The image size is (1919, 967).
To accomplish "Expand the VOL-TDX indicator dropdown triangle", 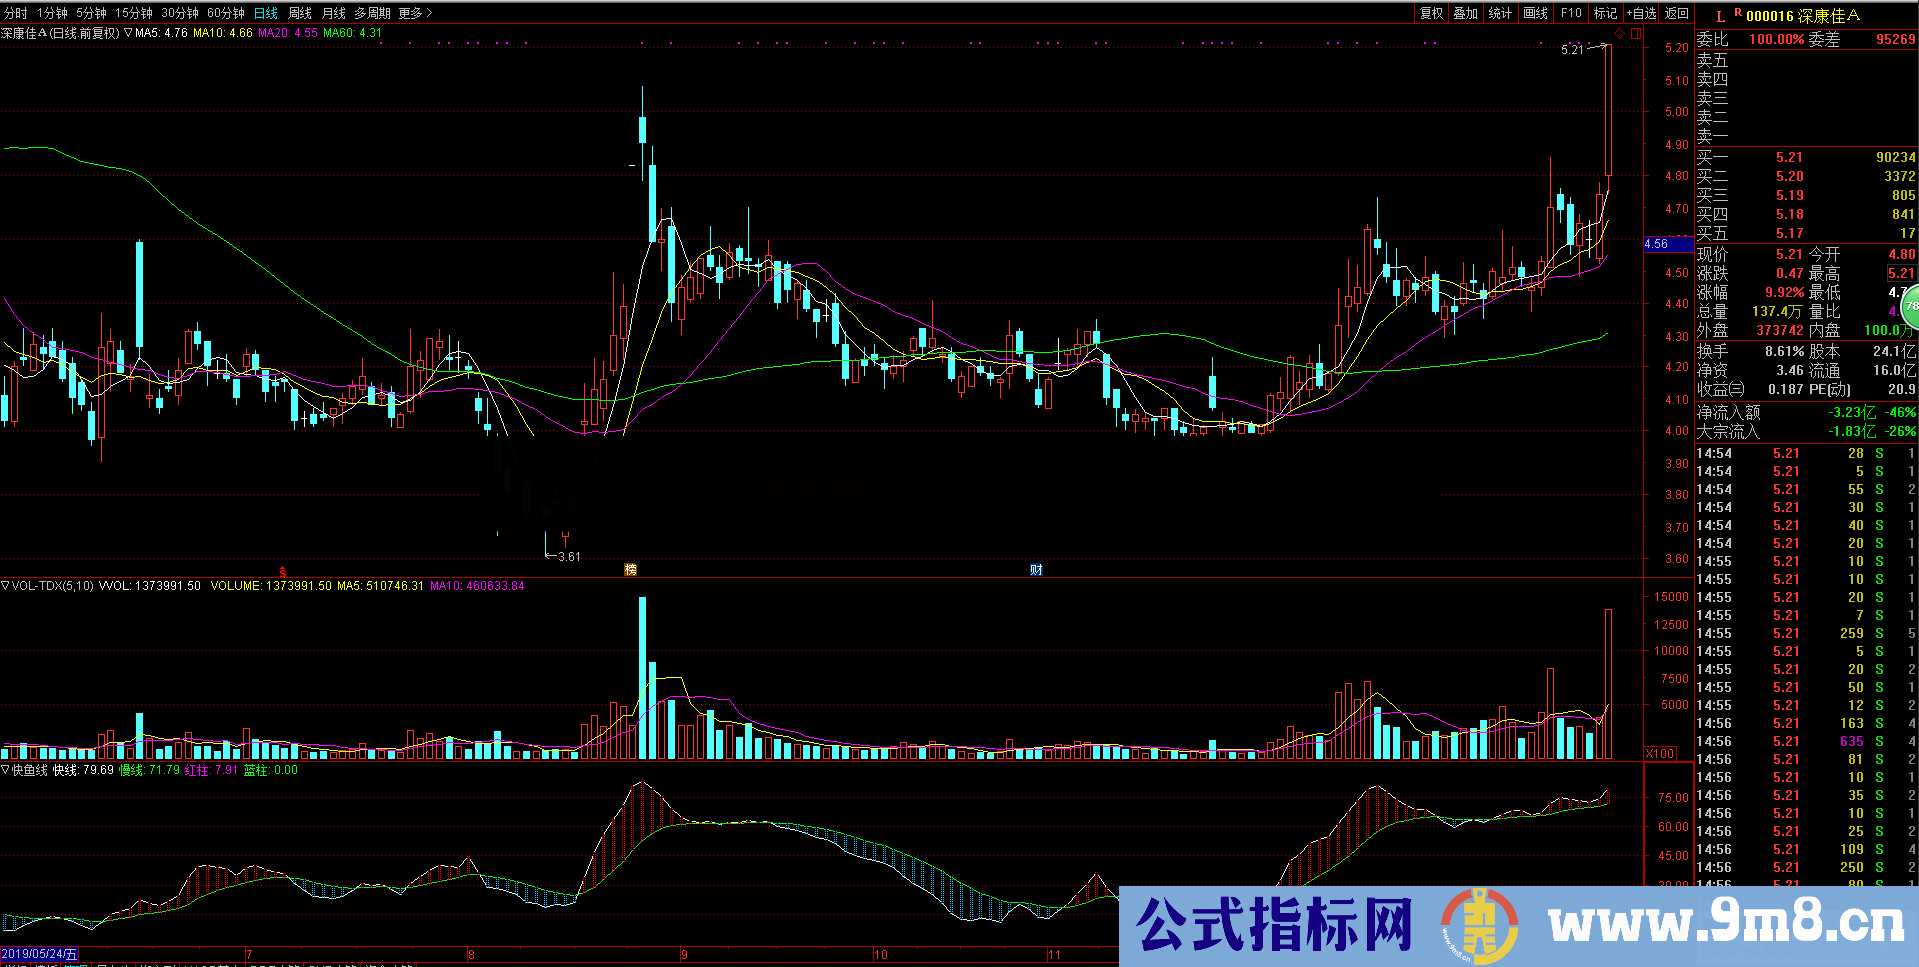I will coord(5,586).
